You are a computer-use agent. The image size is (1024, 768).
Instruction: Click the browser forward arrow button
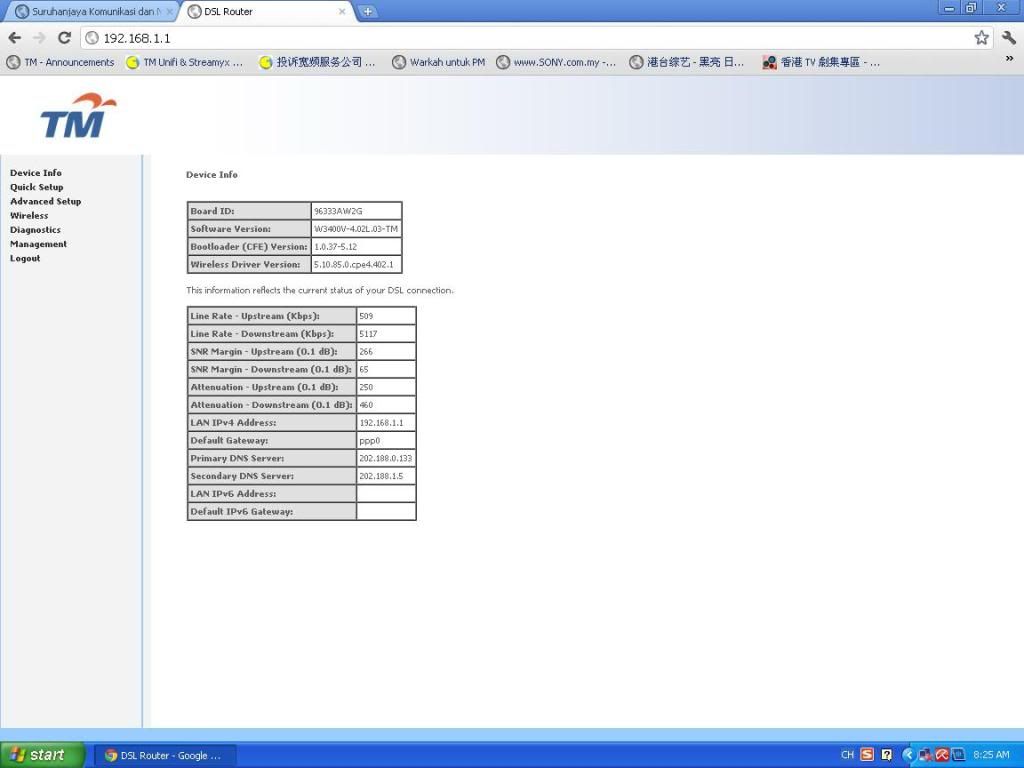[x=39, y=38]
